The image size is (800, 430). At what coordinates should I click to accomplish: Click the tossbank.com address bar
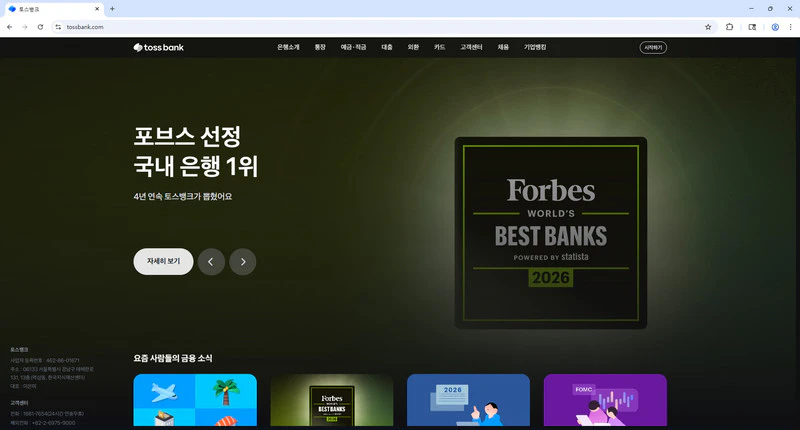pos(383,27)
